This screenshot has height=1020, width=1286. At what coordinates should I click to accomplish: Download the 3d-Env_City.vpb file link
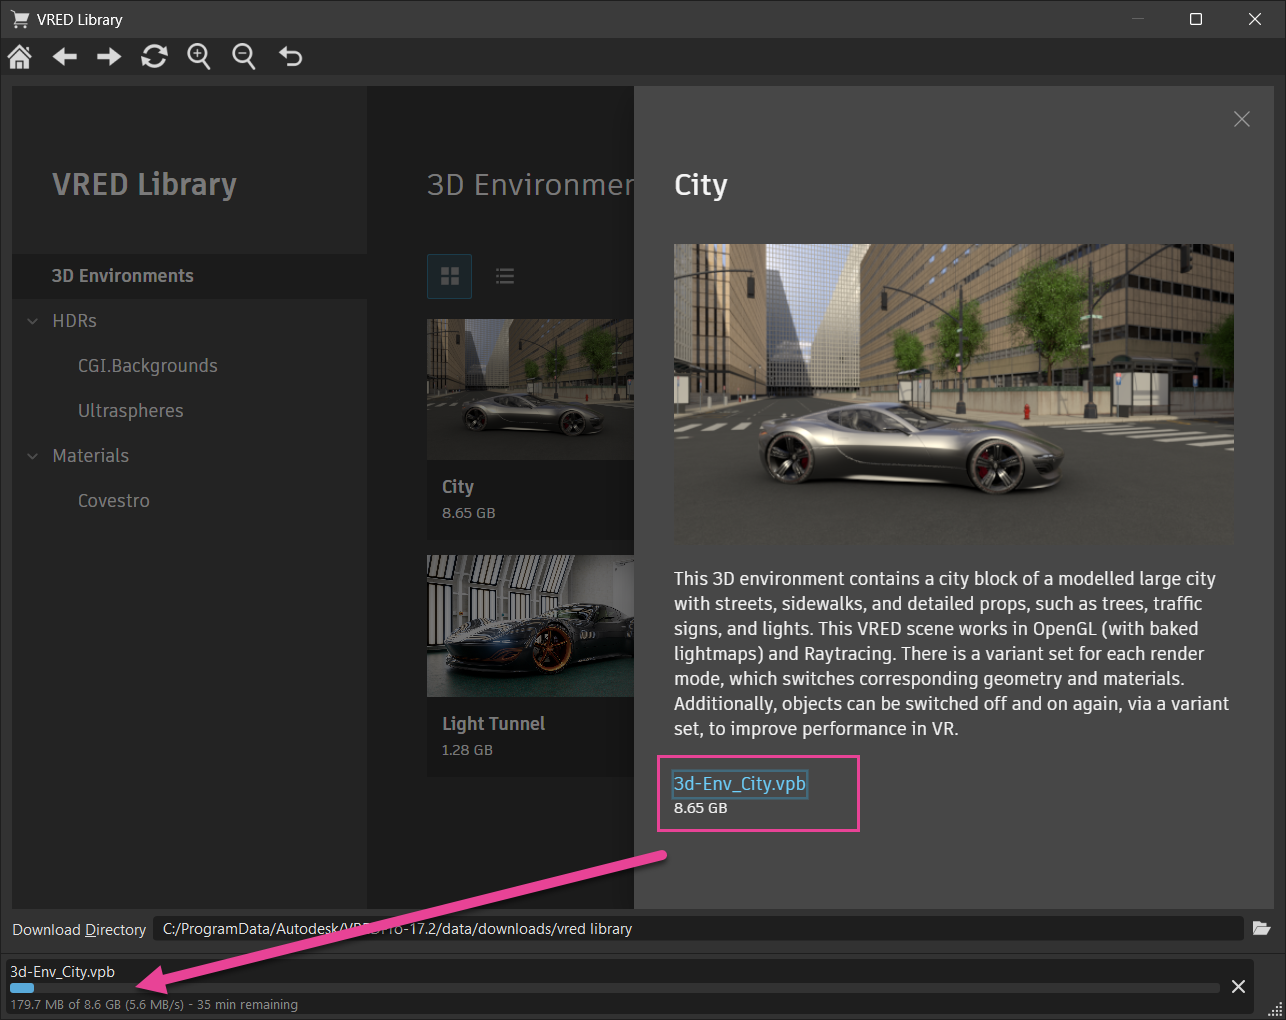[740, 784]
